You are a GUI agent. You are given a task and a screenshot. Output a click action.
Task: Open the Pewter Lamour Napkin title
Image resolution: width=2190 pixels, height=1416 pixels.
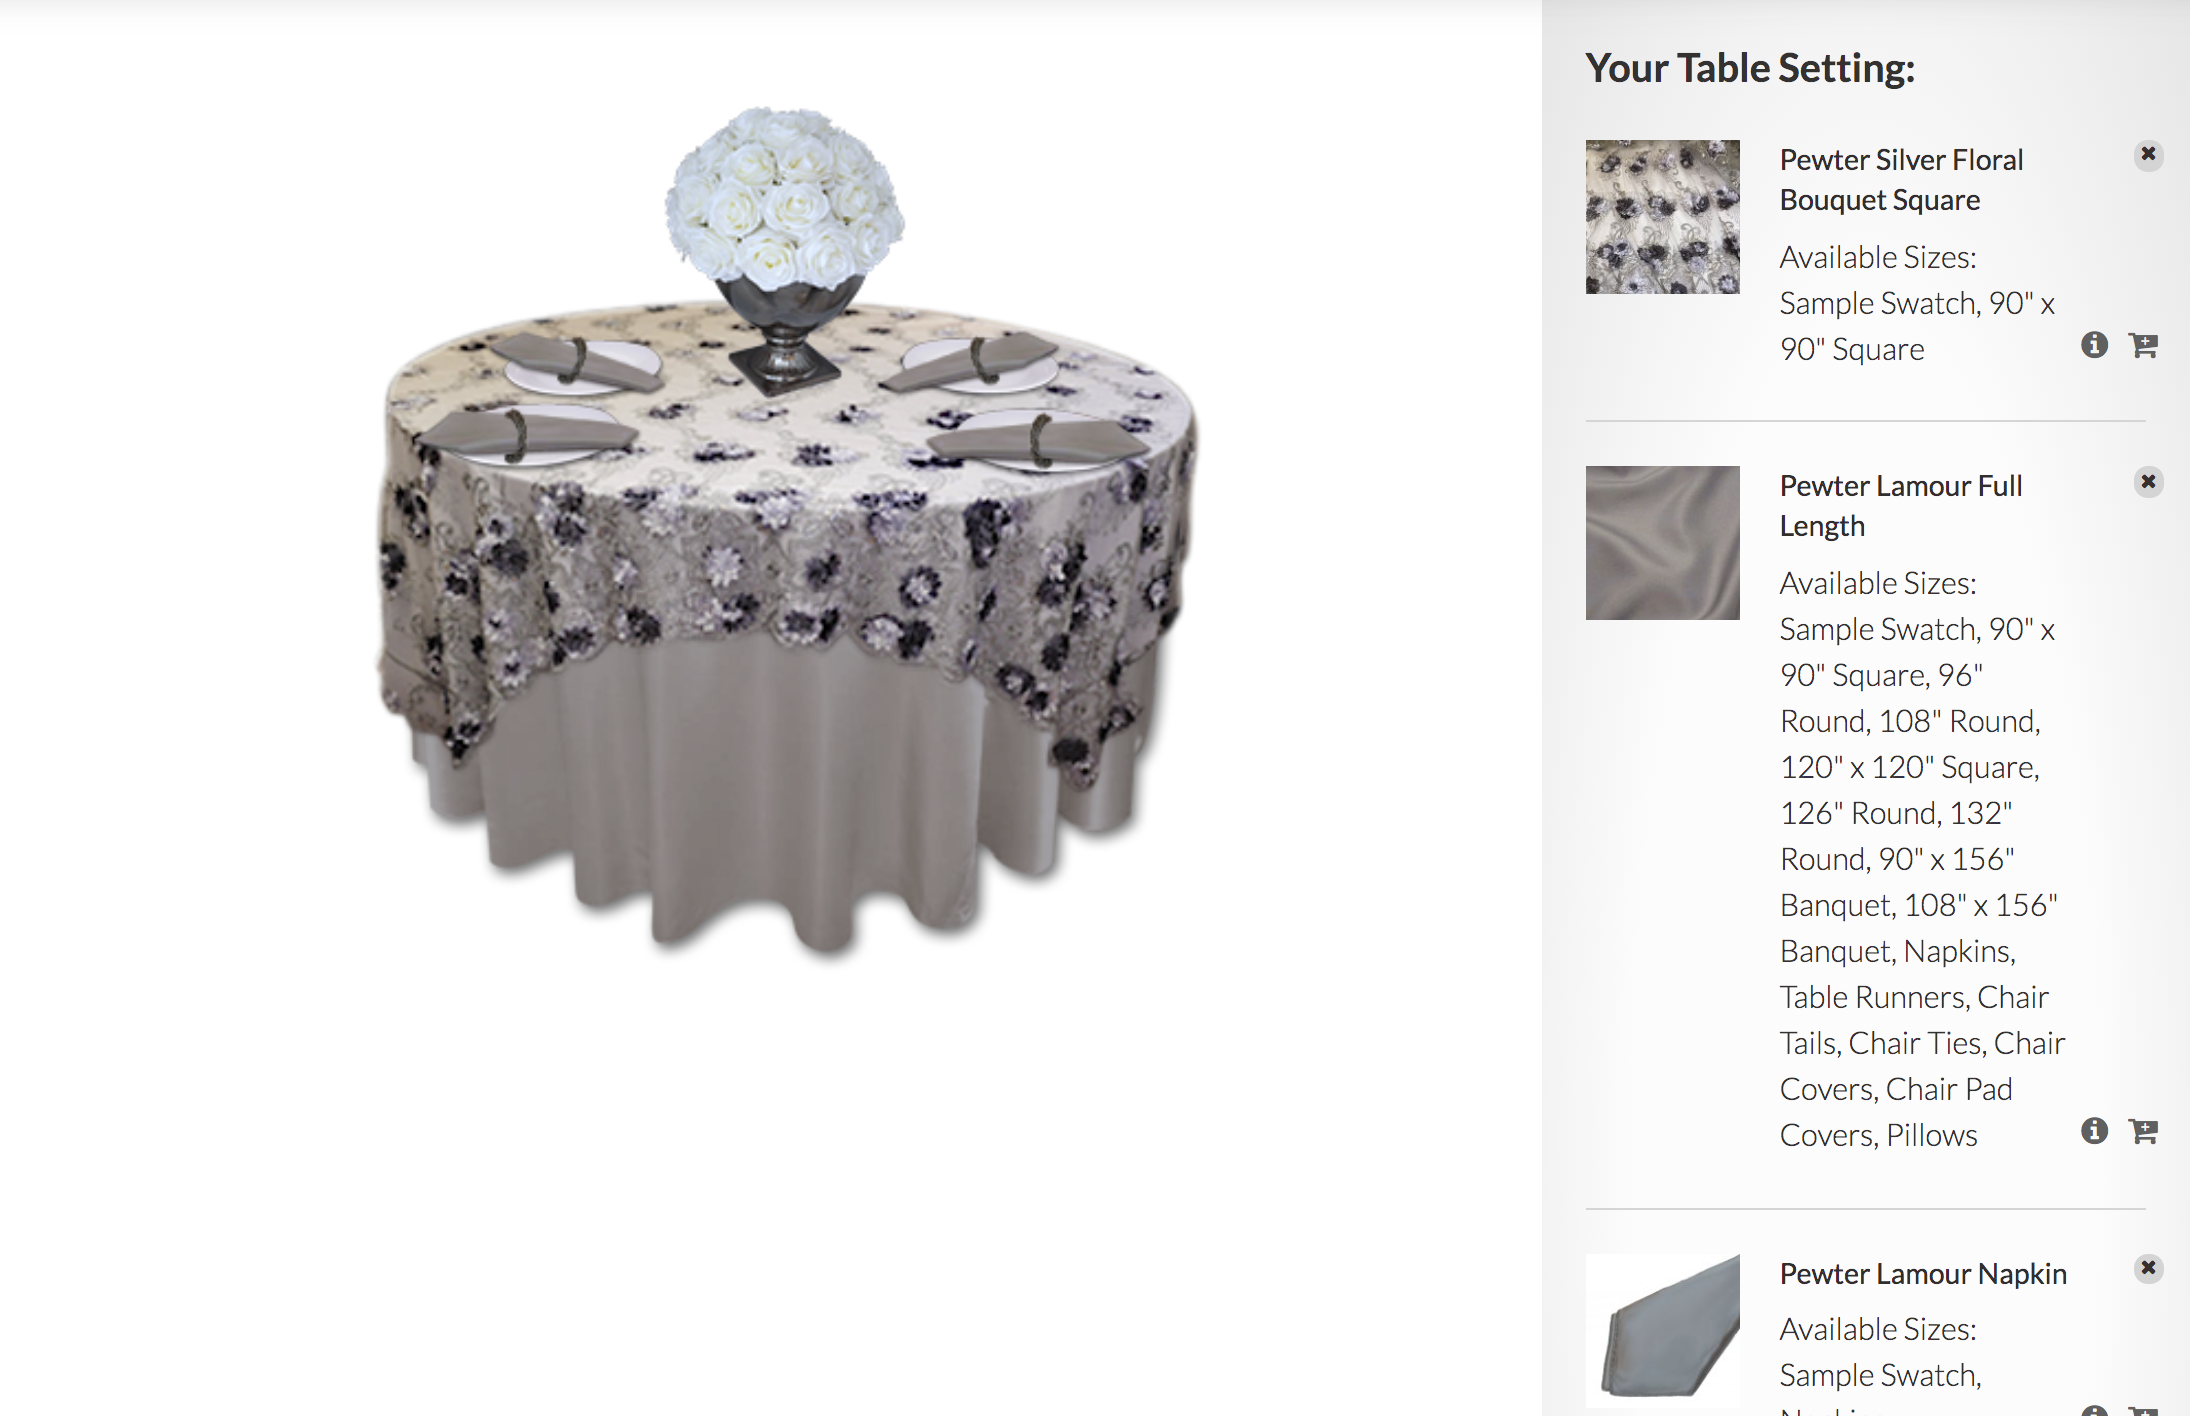tap(1923, 1274)
